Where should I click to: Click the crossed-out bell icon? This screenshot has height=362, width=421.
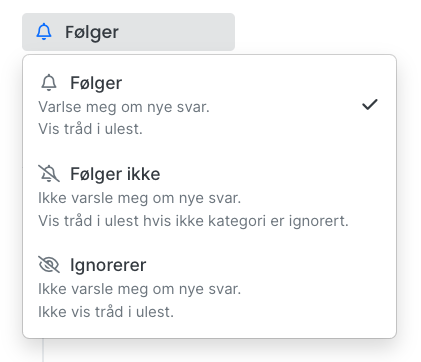click(x=49, y=174)
